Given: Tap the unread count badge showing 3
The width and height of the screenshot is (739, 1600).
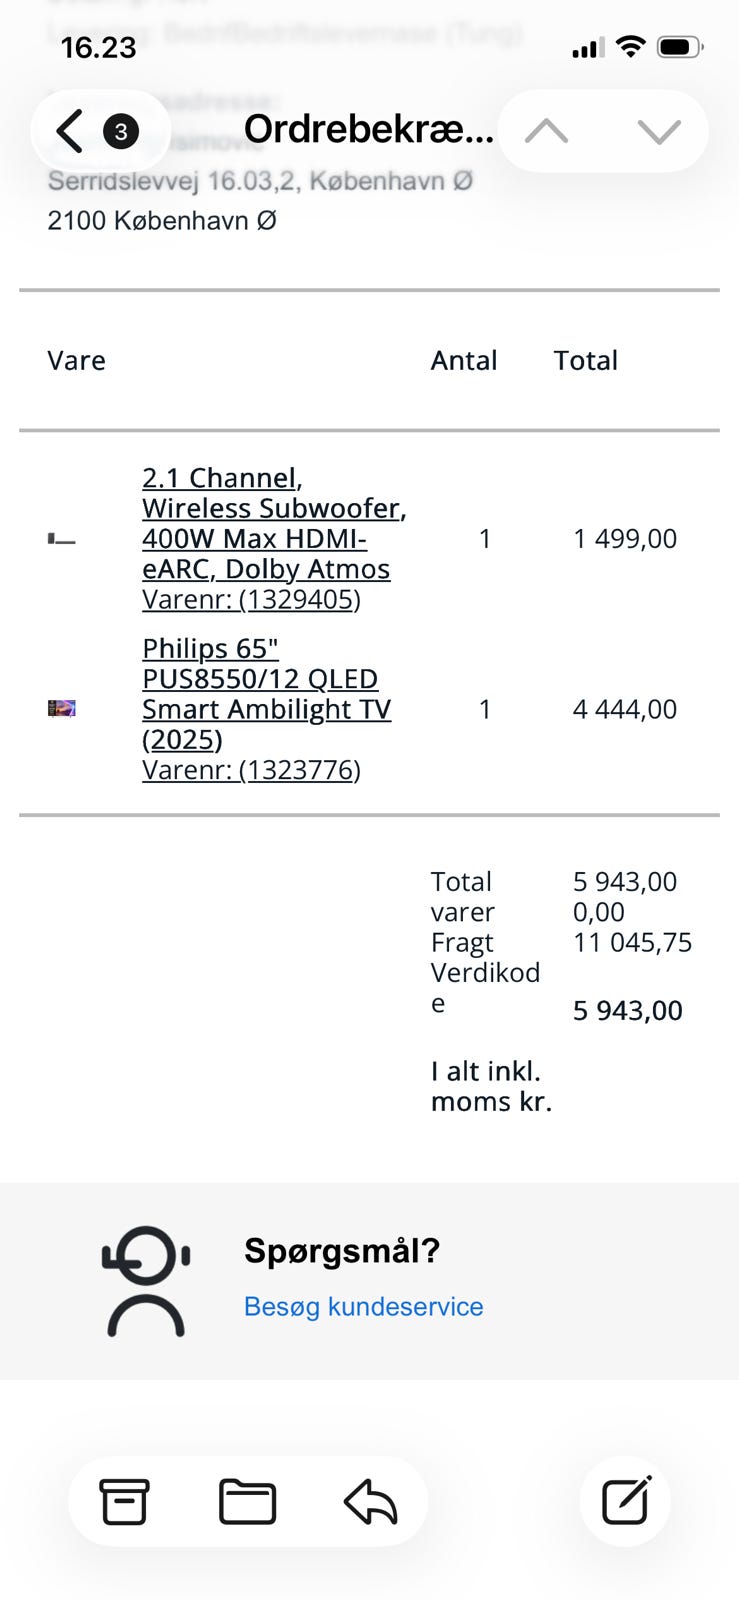Looking at the screenshot, I should coord(121,131).
